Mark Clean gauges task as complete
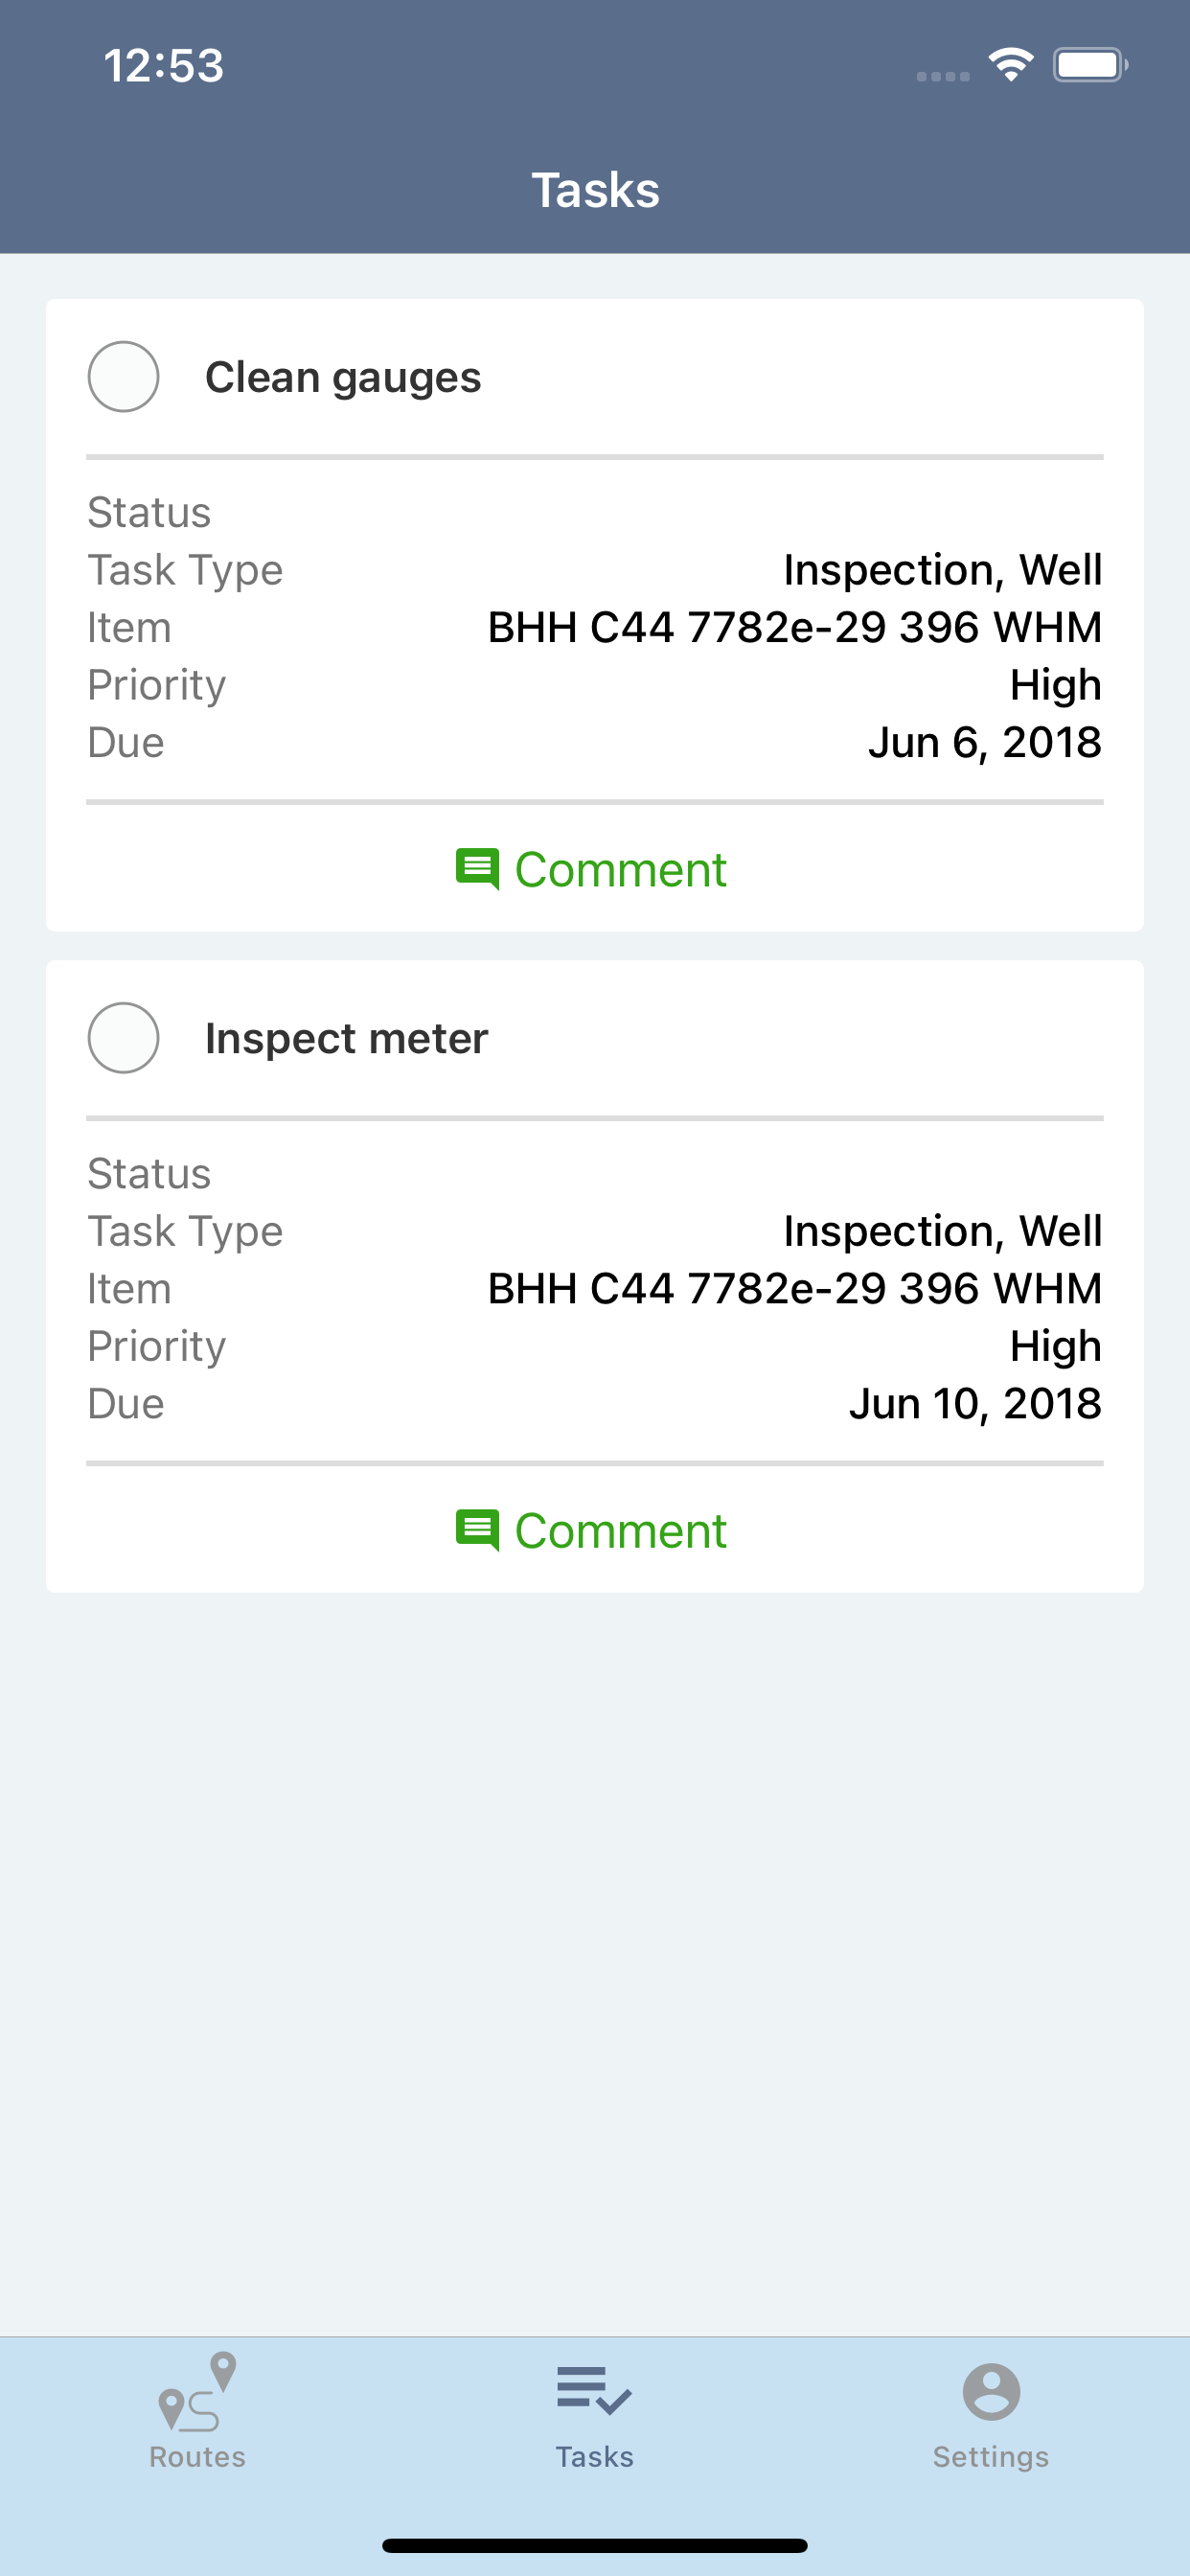The width and height of the screenshot is (1190, 2576). [x=123, y=377]
